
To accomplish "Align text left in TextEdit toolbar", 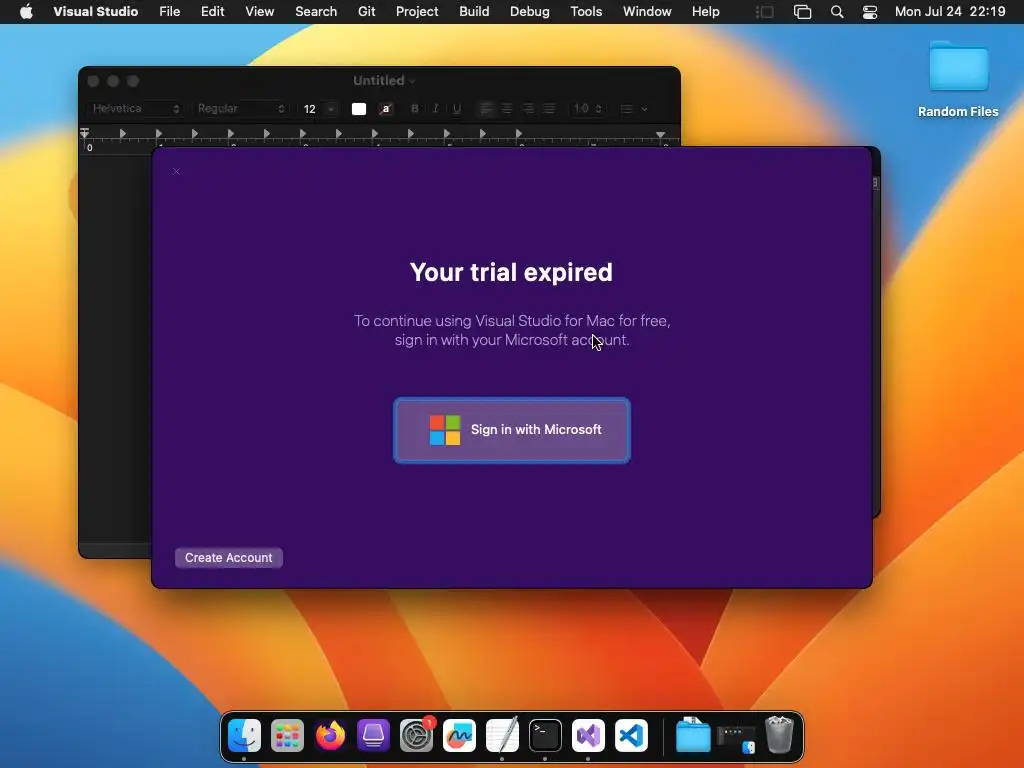I will point(486,109).
